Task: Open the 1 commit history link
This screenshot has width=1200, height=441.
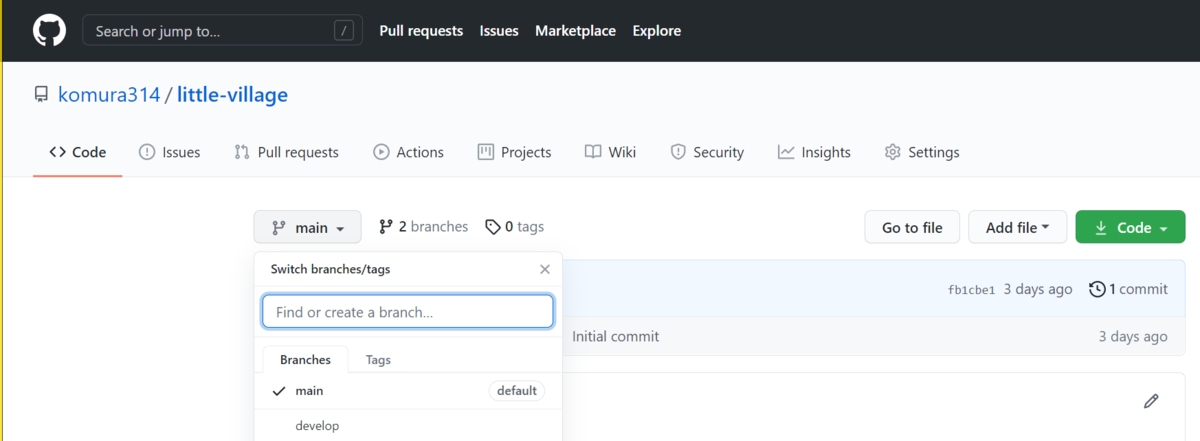Action: [1128, 289]
